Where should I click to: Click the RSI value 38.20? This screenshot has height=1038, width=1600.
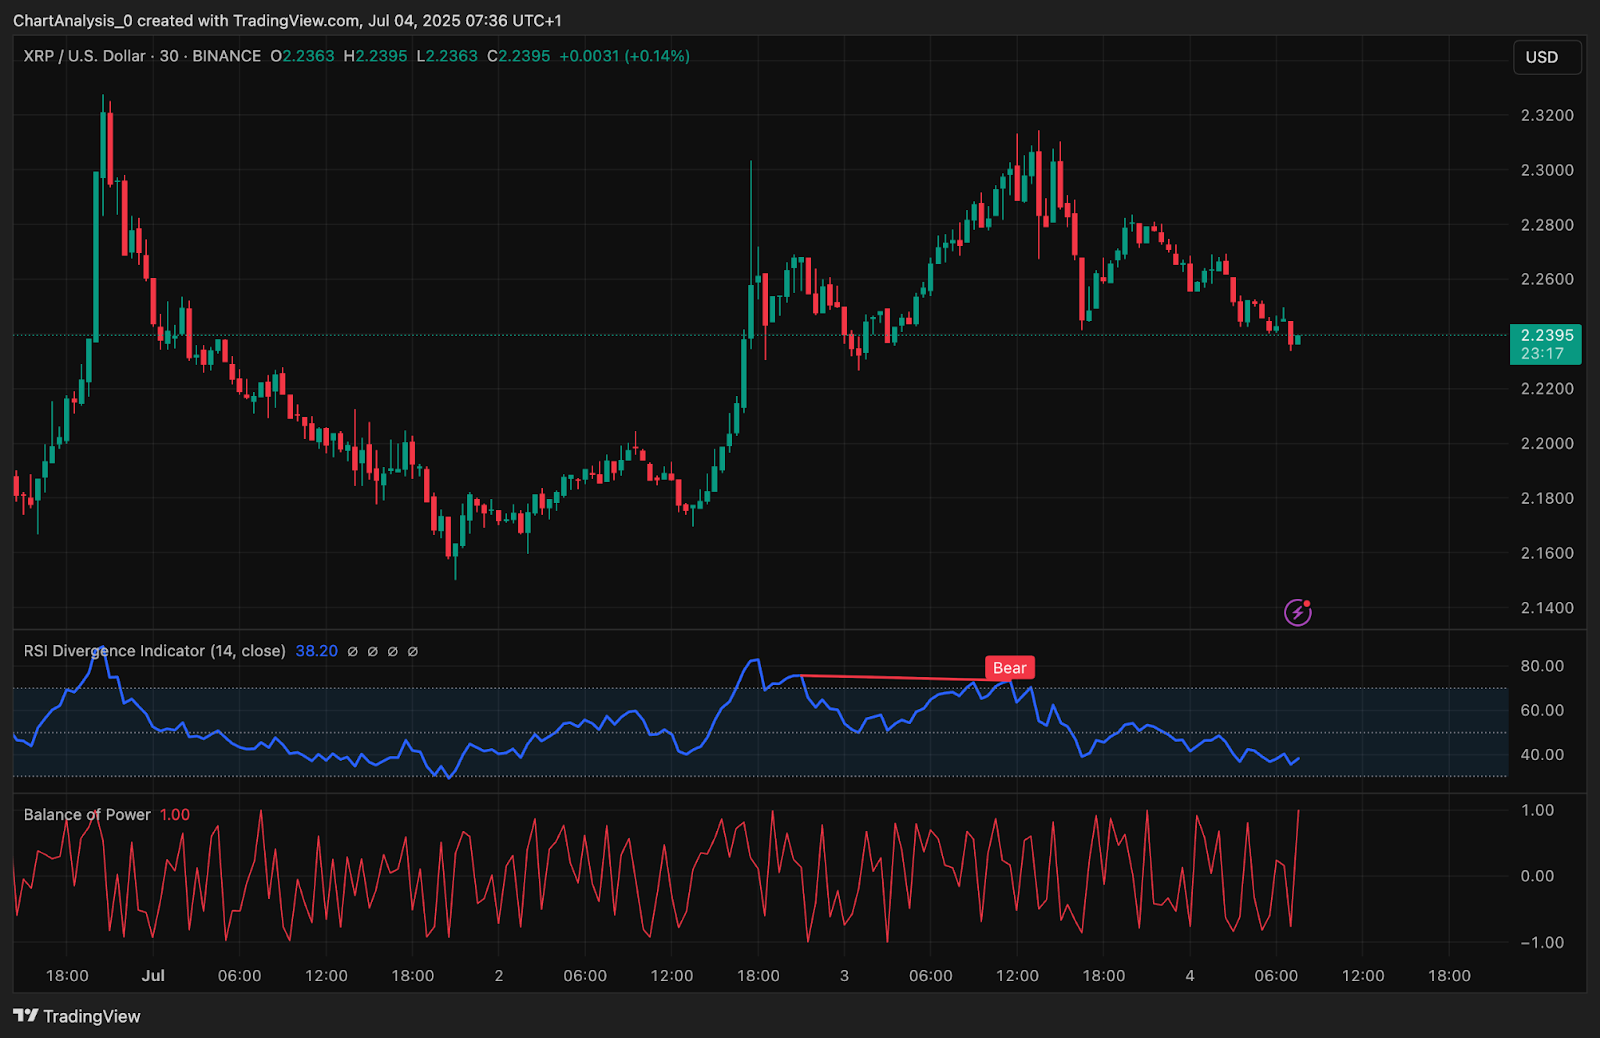[x=316, y=651]
